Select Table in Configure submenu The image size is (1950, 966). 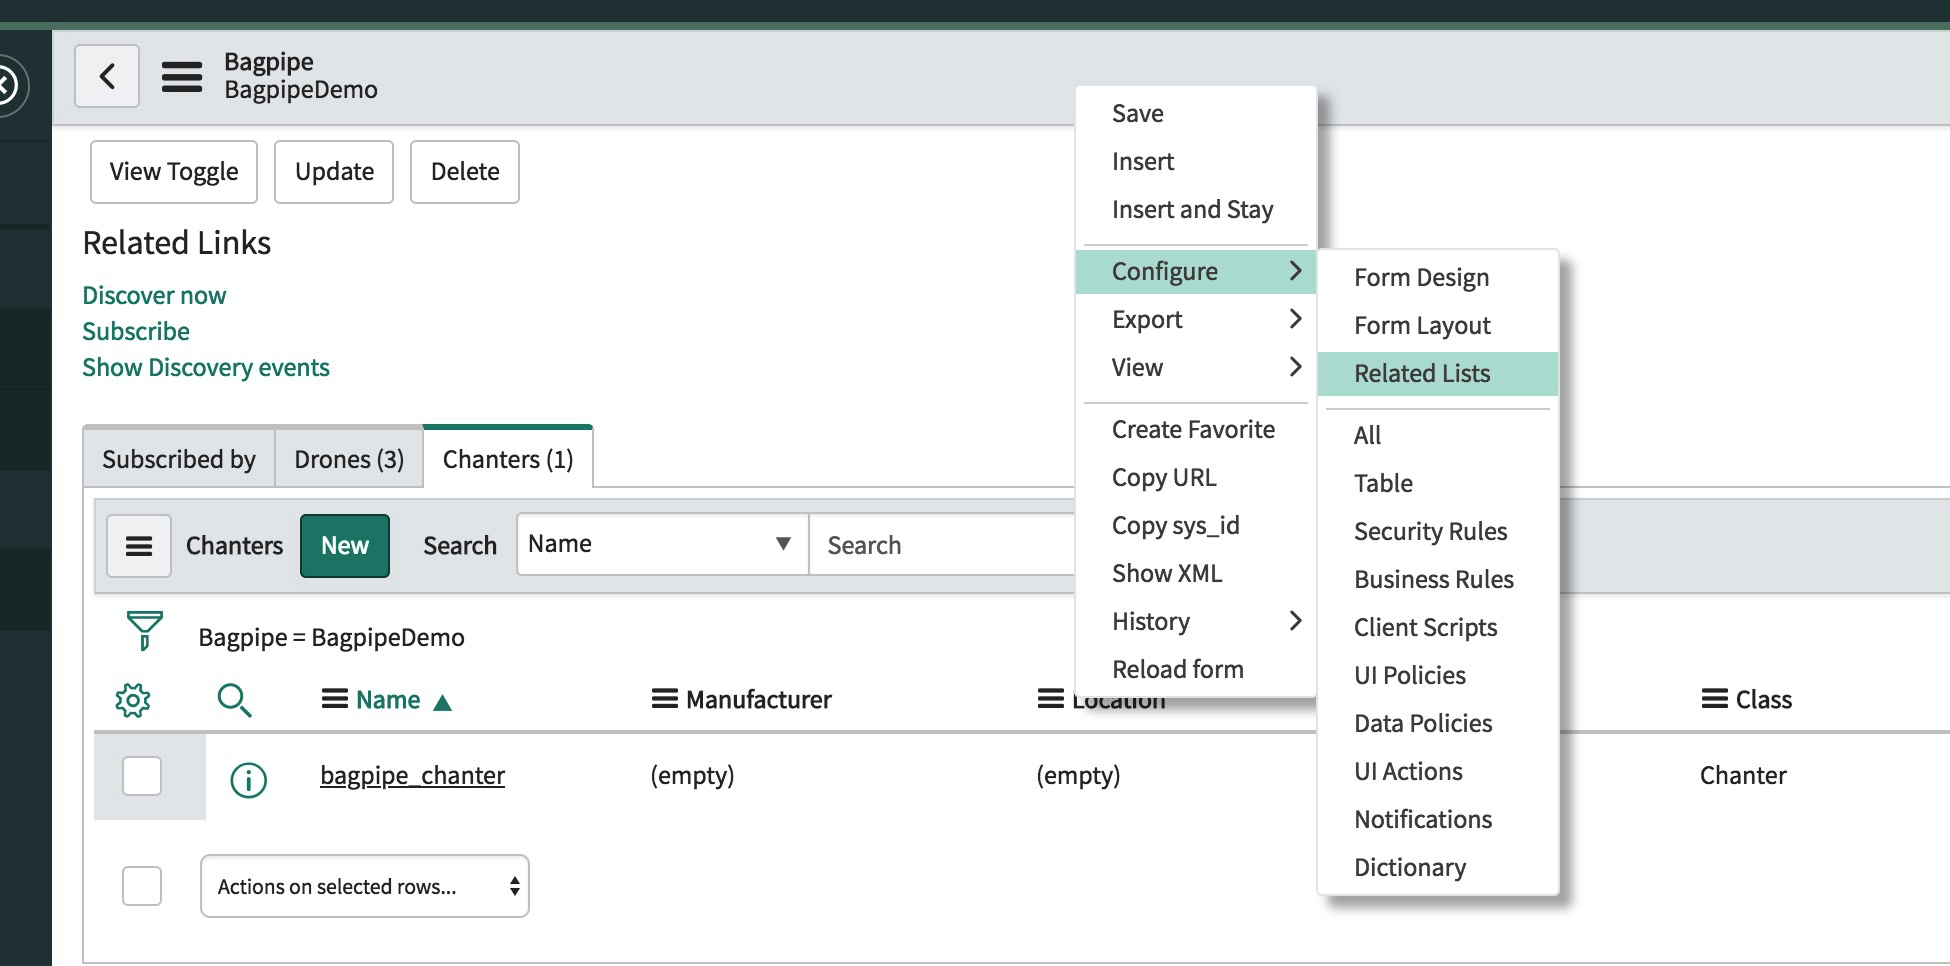pyautogui.click(x=1438, y=483)
